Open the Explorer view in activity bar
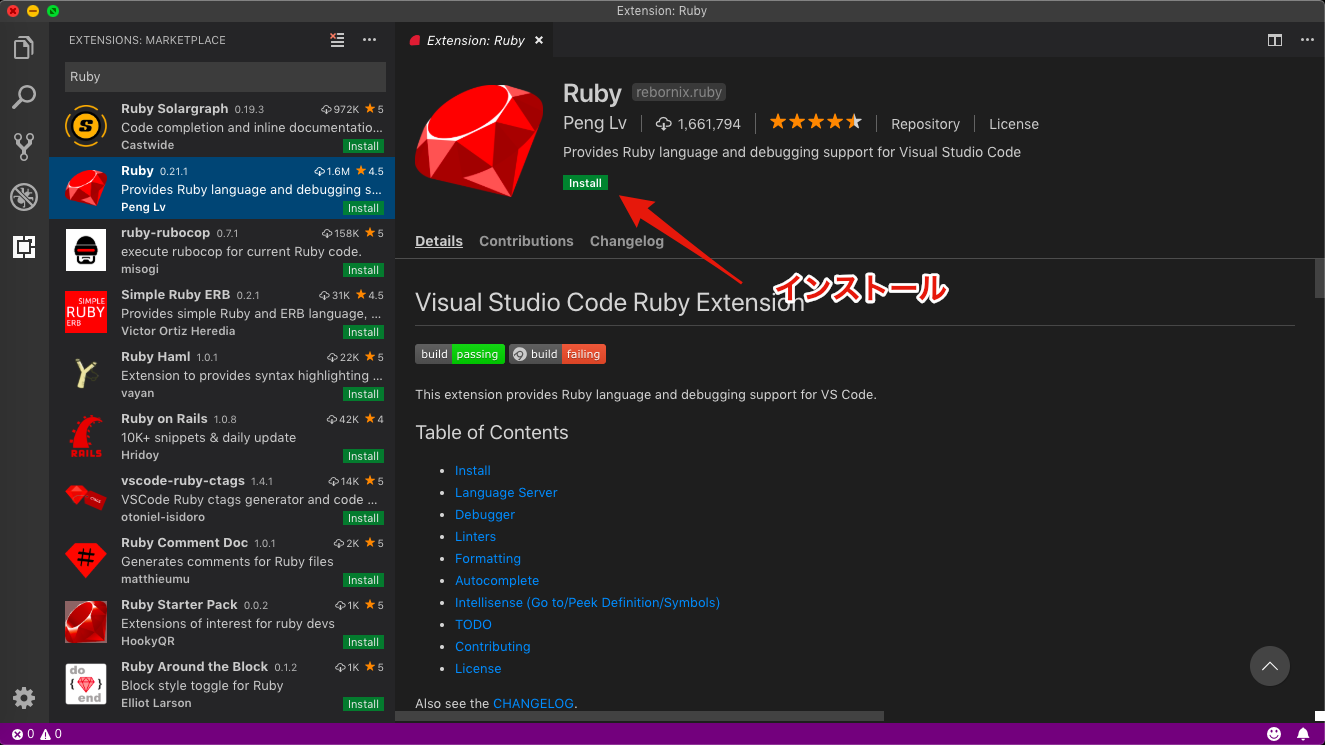This screenshot has width=1325, height=745. [24, 47]
